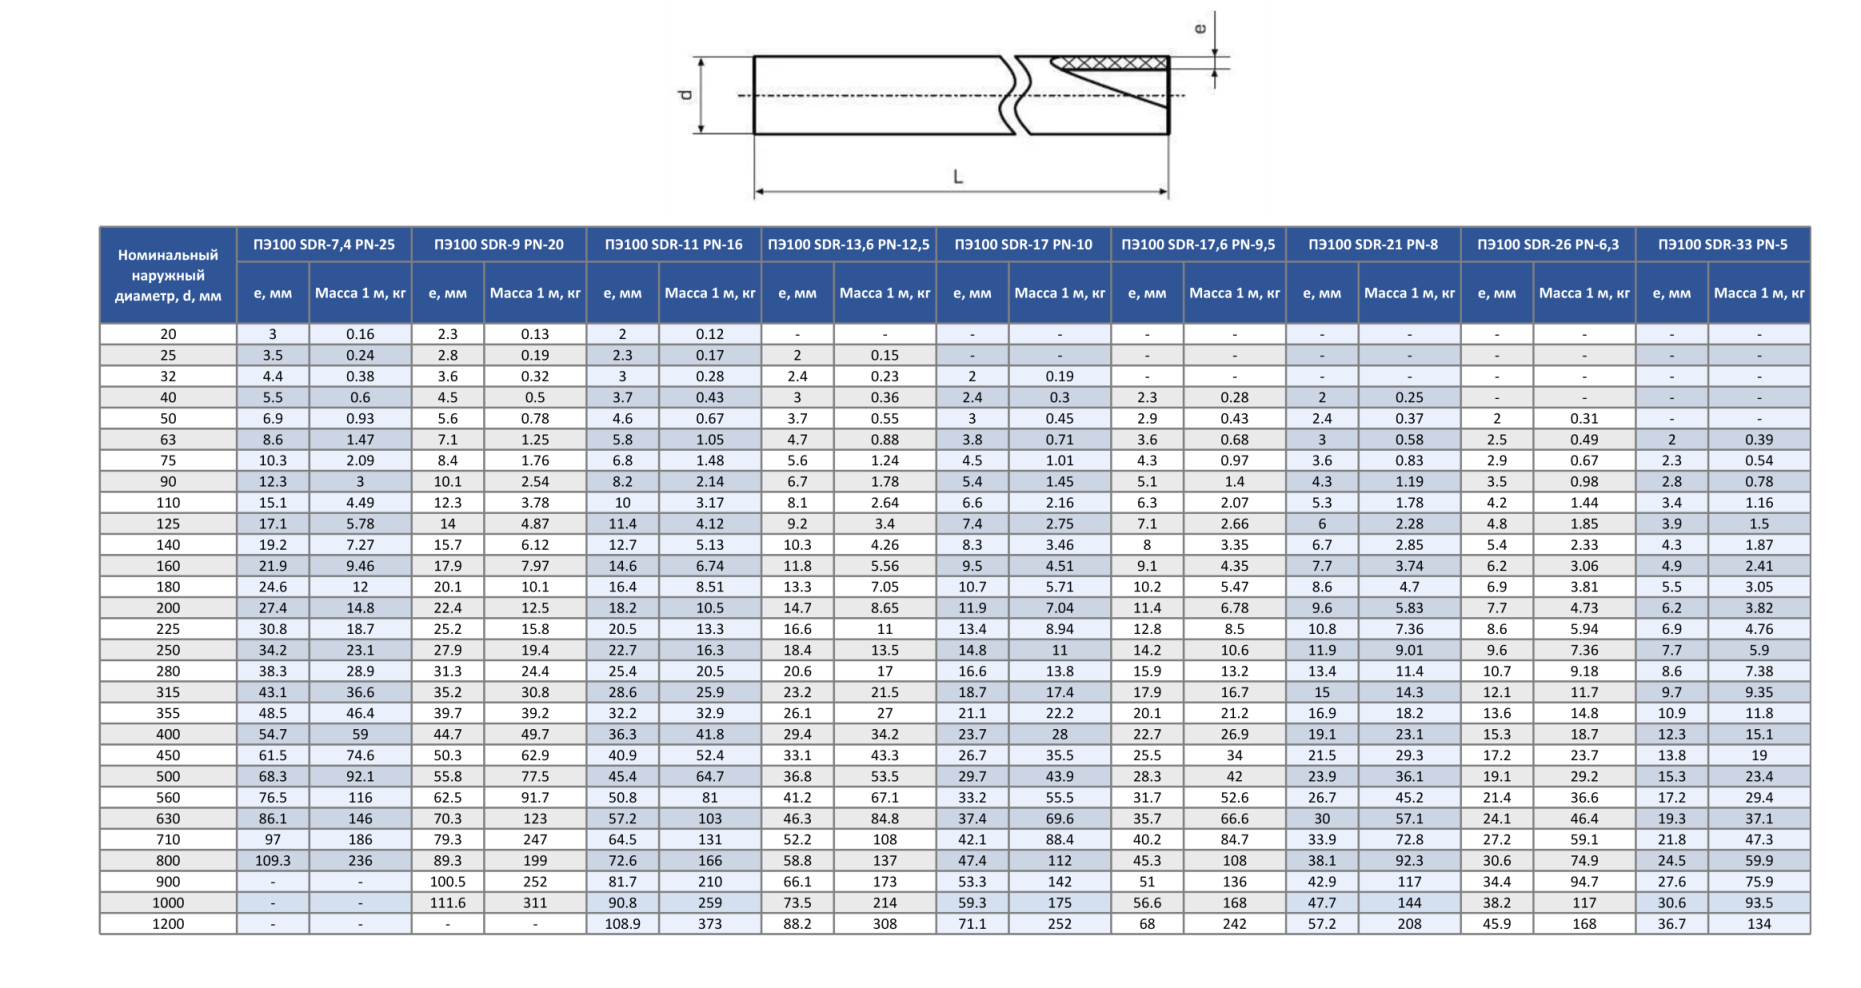Click value '111.6' in SDR-9 row 1000
The image size is (1861, 988).
(x=448, y=903)
